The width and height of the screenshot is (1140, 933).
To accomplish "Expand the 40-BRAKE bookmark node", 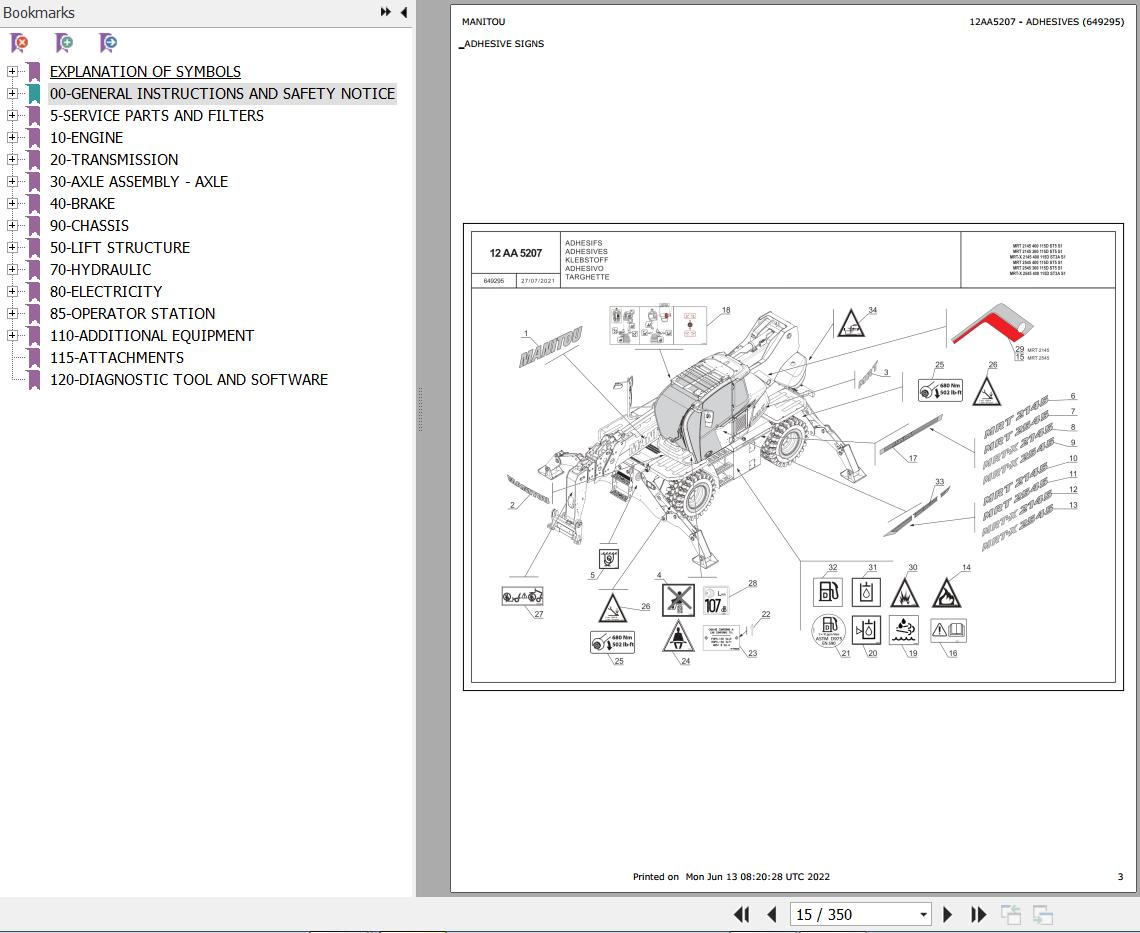I will click(12, 204).
